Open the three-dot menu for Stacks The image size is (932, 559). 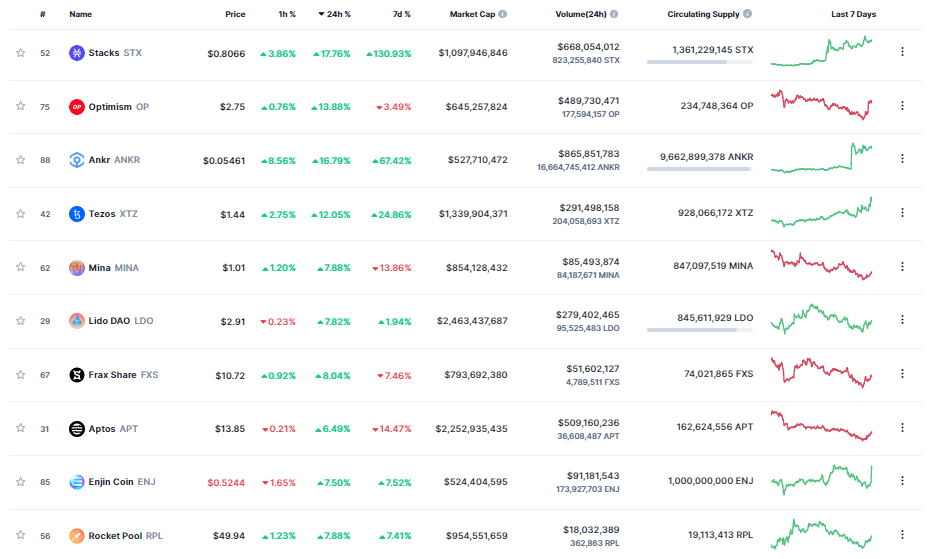pos(902,51)
